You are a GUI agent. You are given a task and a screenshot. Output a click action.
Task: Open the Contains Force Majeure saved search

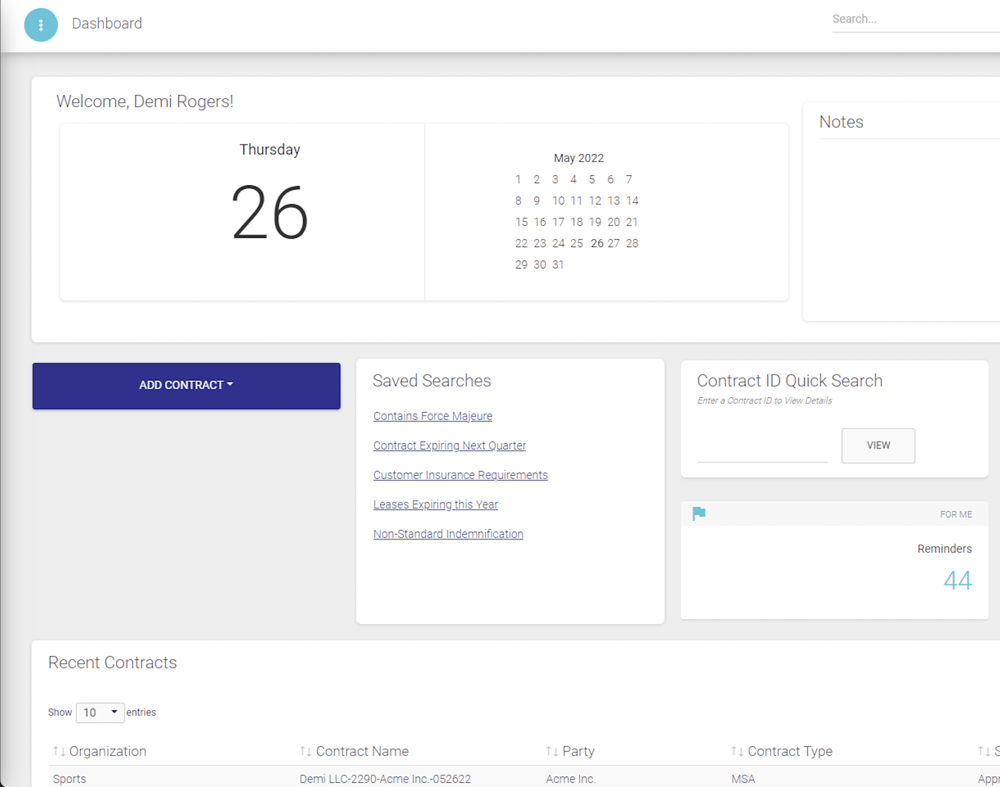coord(432,416)
